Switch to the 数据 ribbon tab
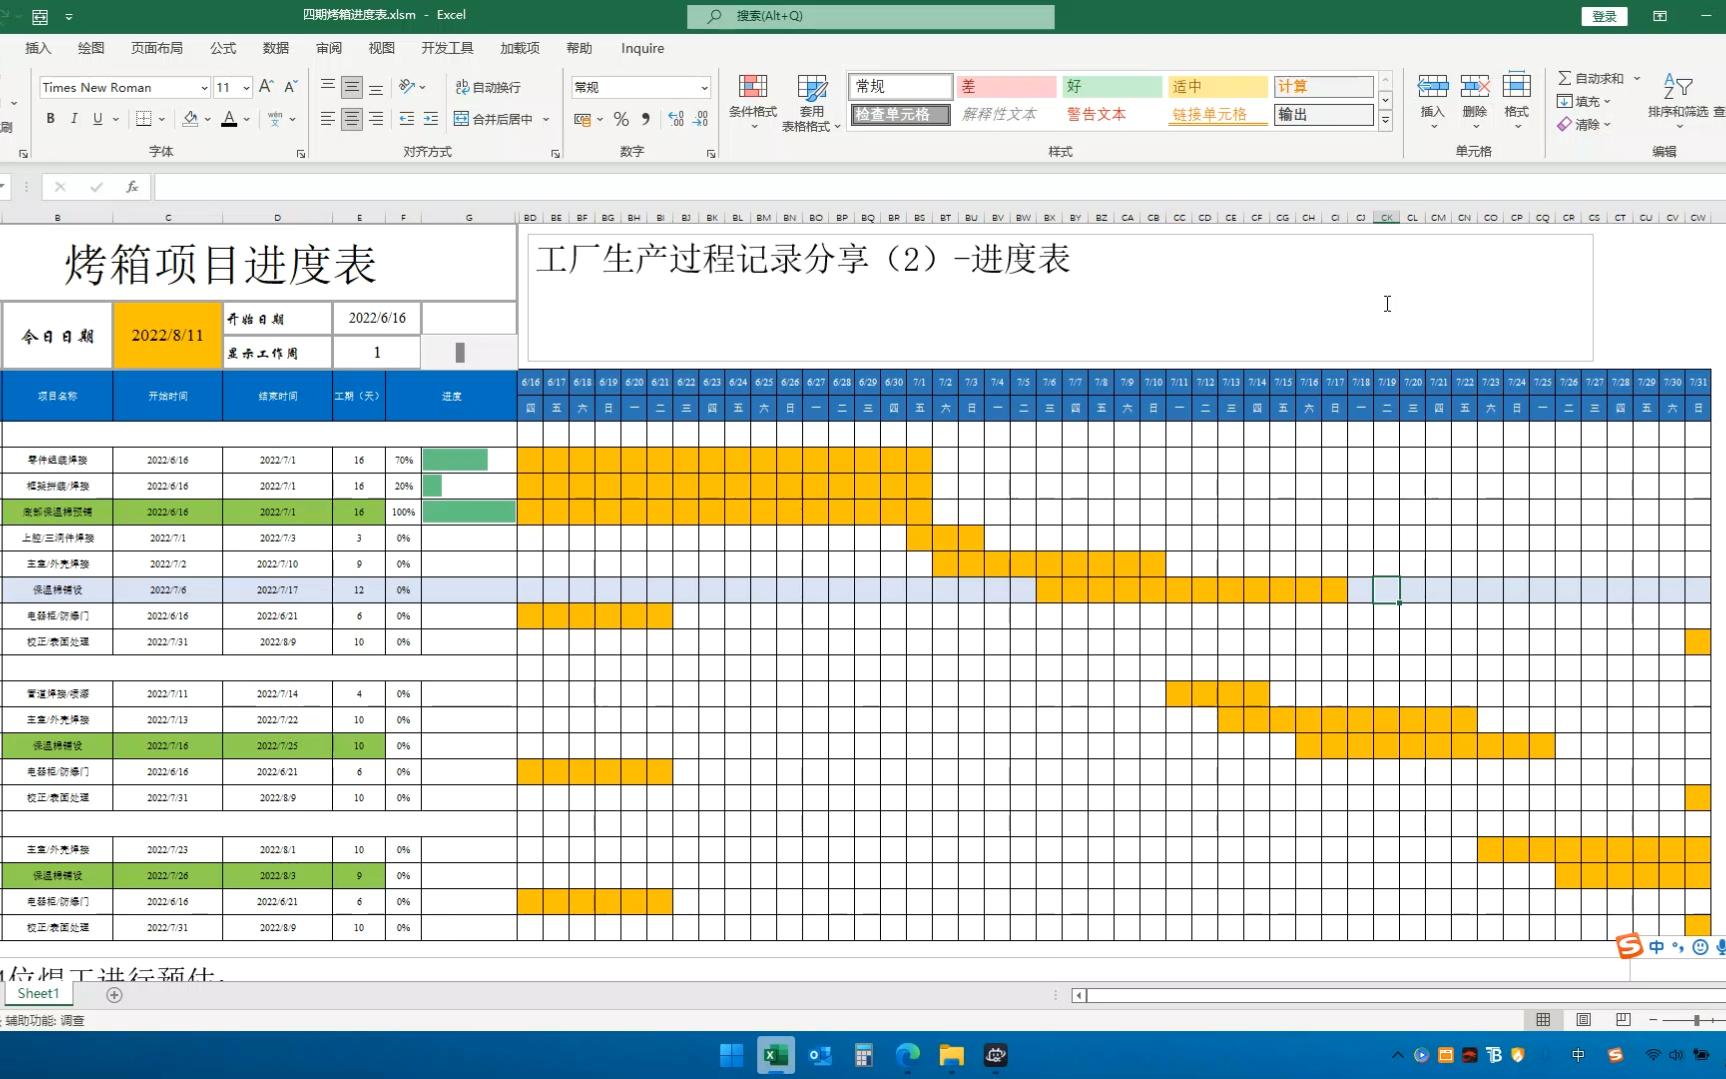The height and width of the screenshot is (1079, 1726). [x=275, y=48]
